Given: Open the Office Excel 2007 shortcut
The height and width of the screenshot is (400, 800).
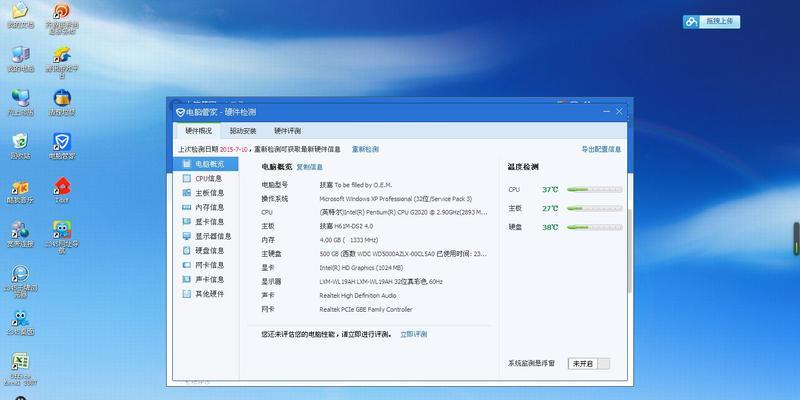Looking at the screenshot, I should [20, 368].
